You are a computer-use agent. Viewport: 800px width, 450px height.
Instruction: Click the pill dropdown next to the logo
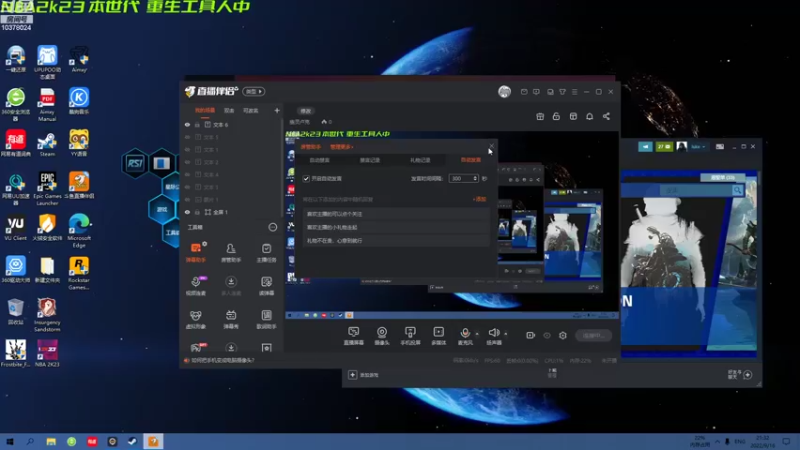(254, 92)
